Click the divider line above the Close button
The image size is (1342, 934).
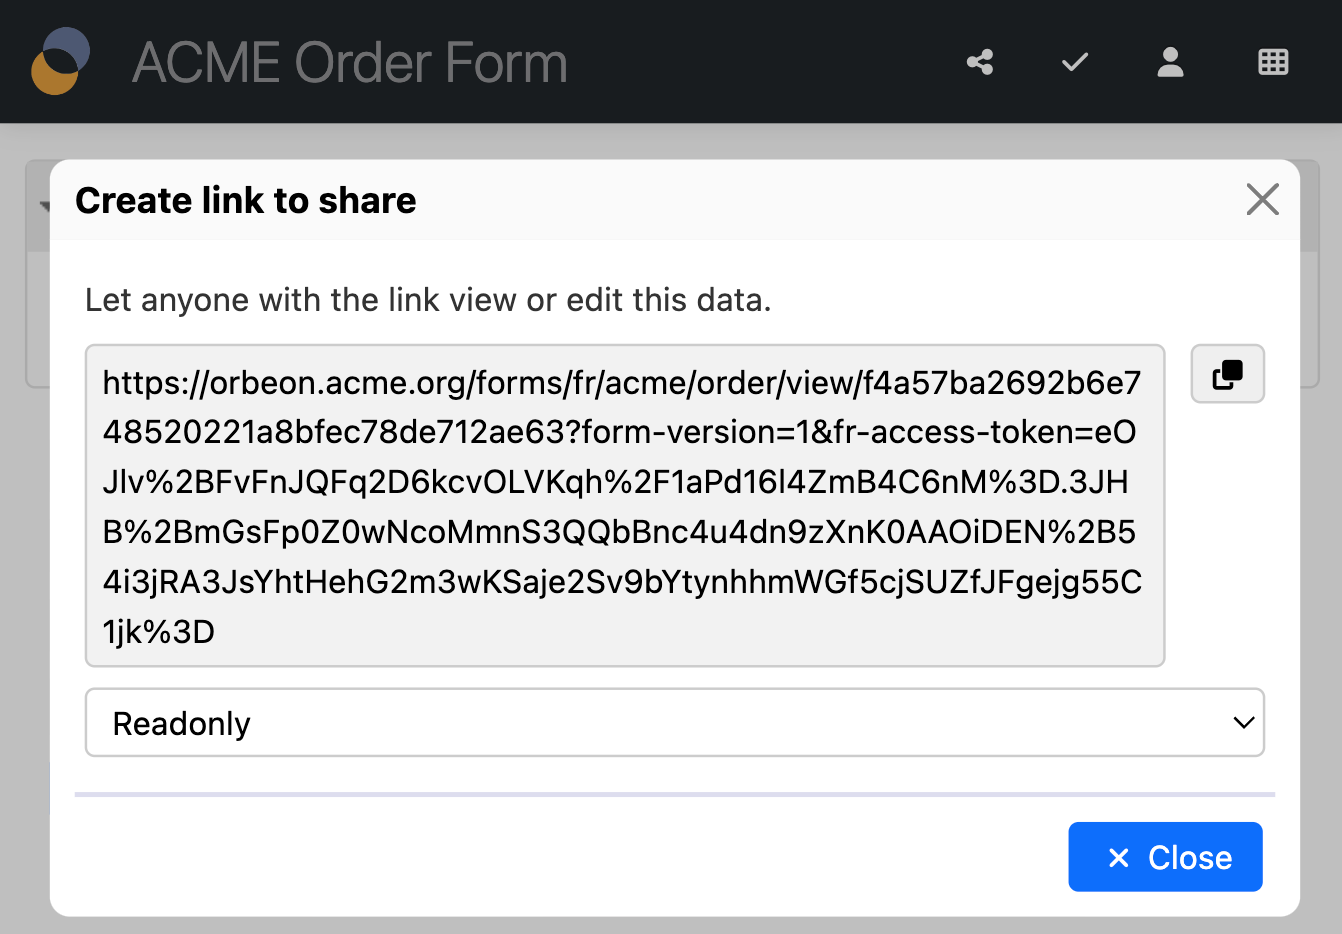tap(674, 795)
